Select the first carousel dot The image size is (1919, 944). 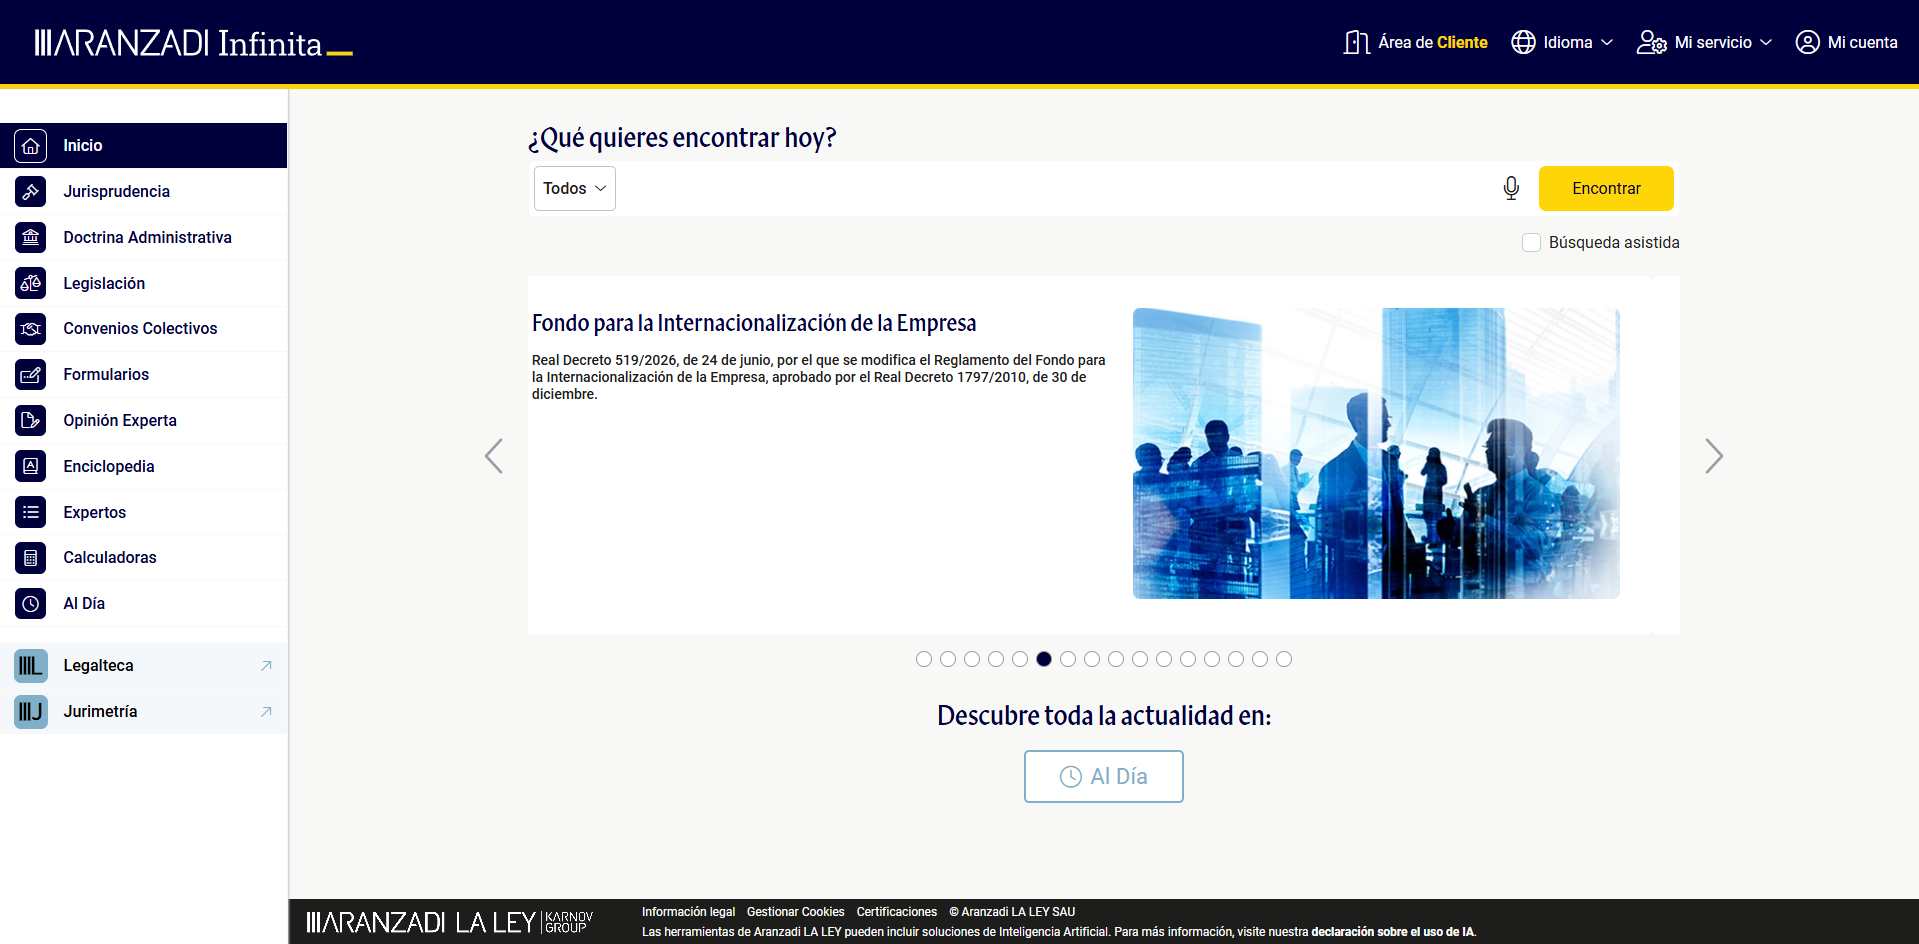924,659
